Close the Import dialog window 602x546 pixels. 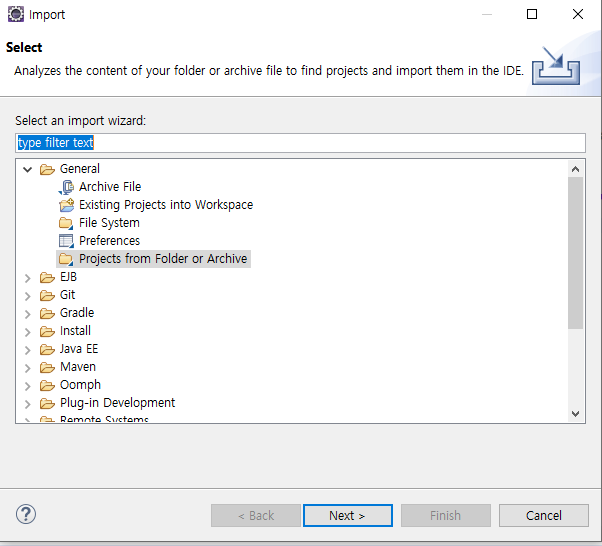tap(577, 14)
